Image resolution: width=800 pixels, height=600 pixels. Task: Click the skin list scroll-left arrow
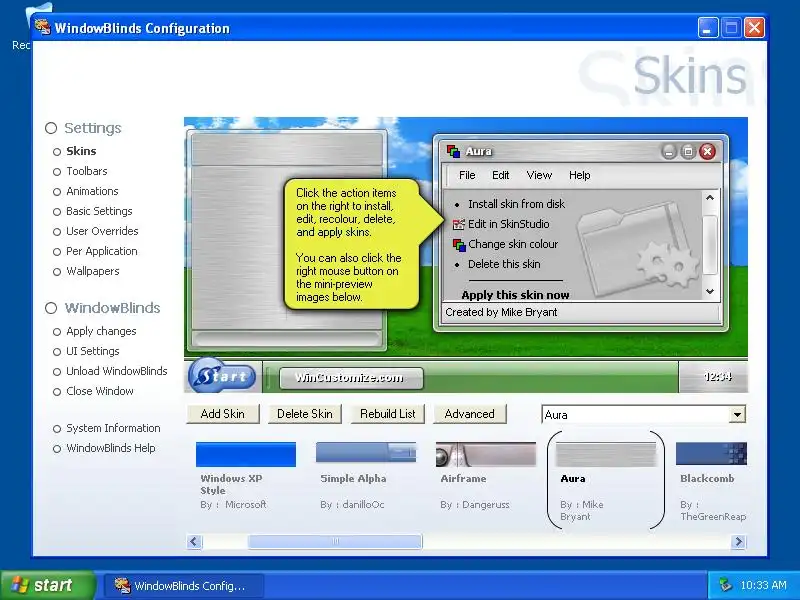point(194,541)
